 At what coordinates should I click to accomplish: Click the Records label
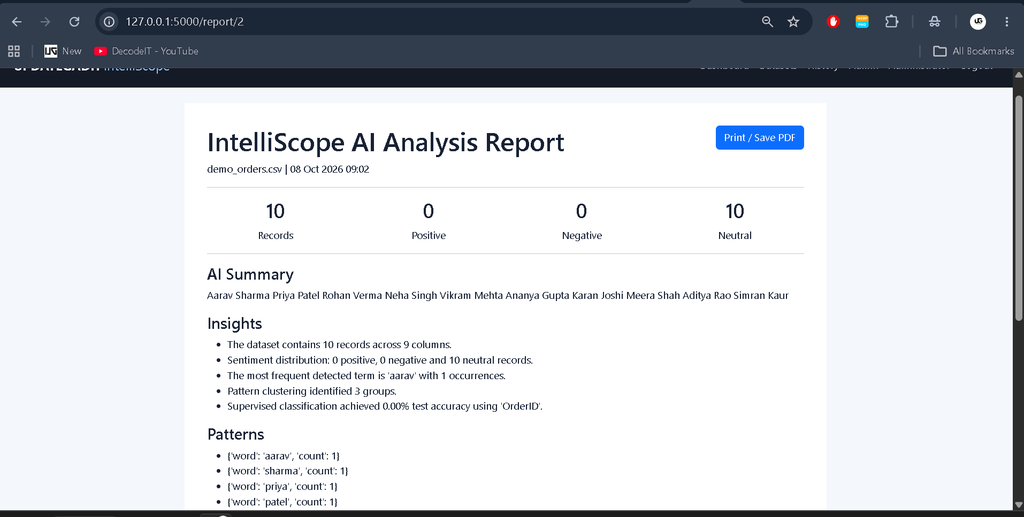(x=276, y=236)
